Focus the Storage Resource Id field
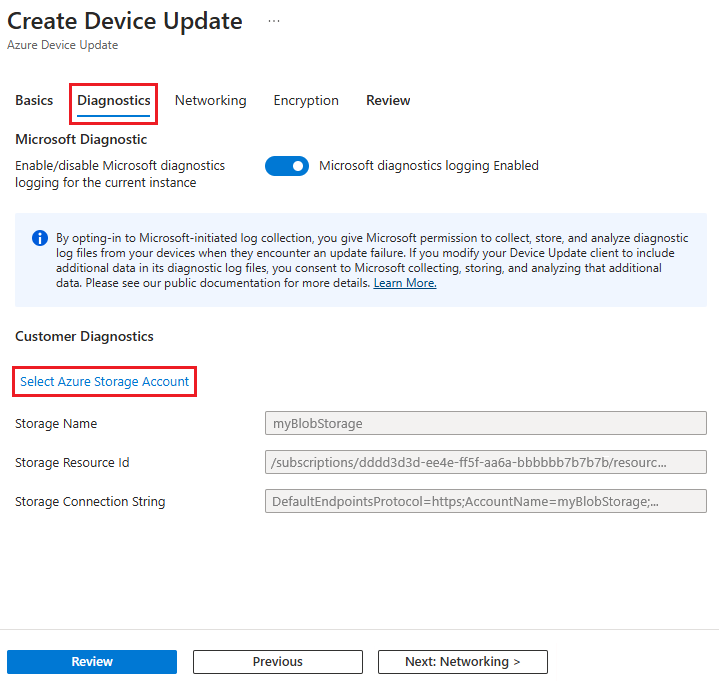Image resolution: width=719 pixels, height=686 pixels. pos(485,462)
